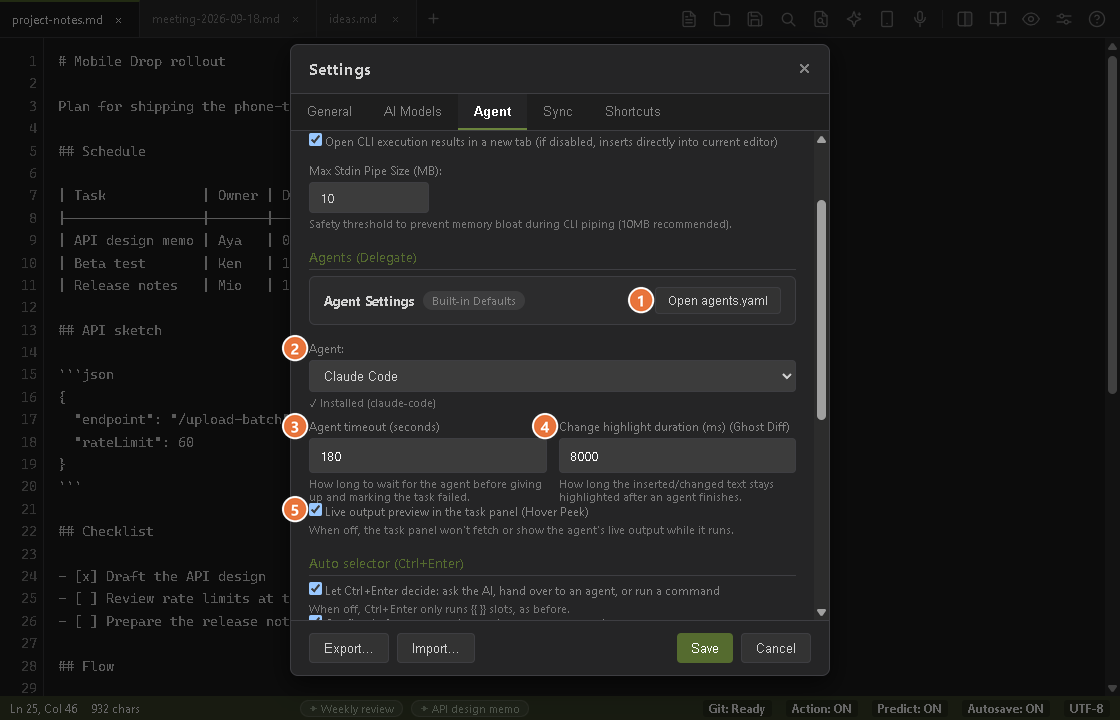The width and height of the screenshot is (1120, 720).
Task: Click the open book reading icon
Action: click(998, 19)
